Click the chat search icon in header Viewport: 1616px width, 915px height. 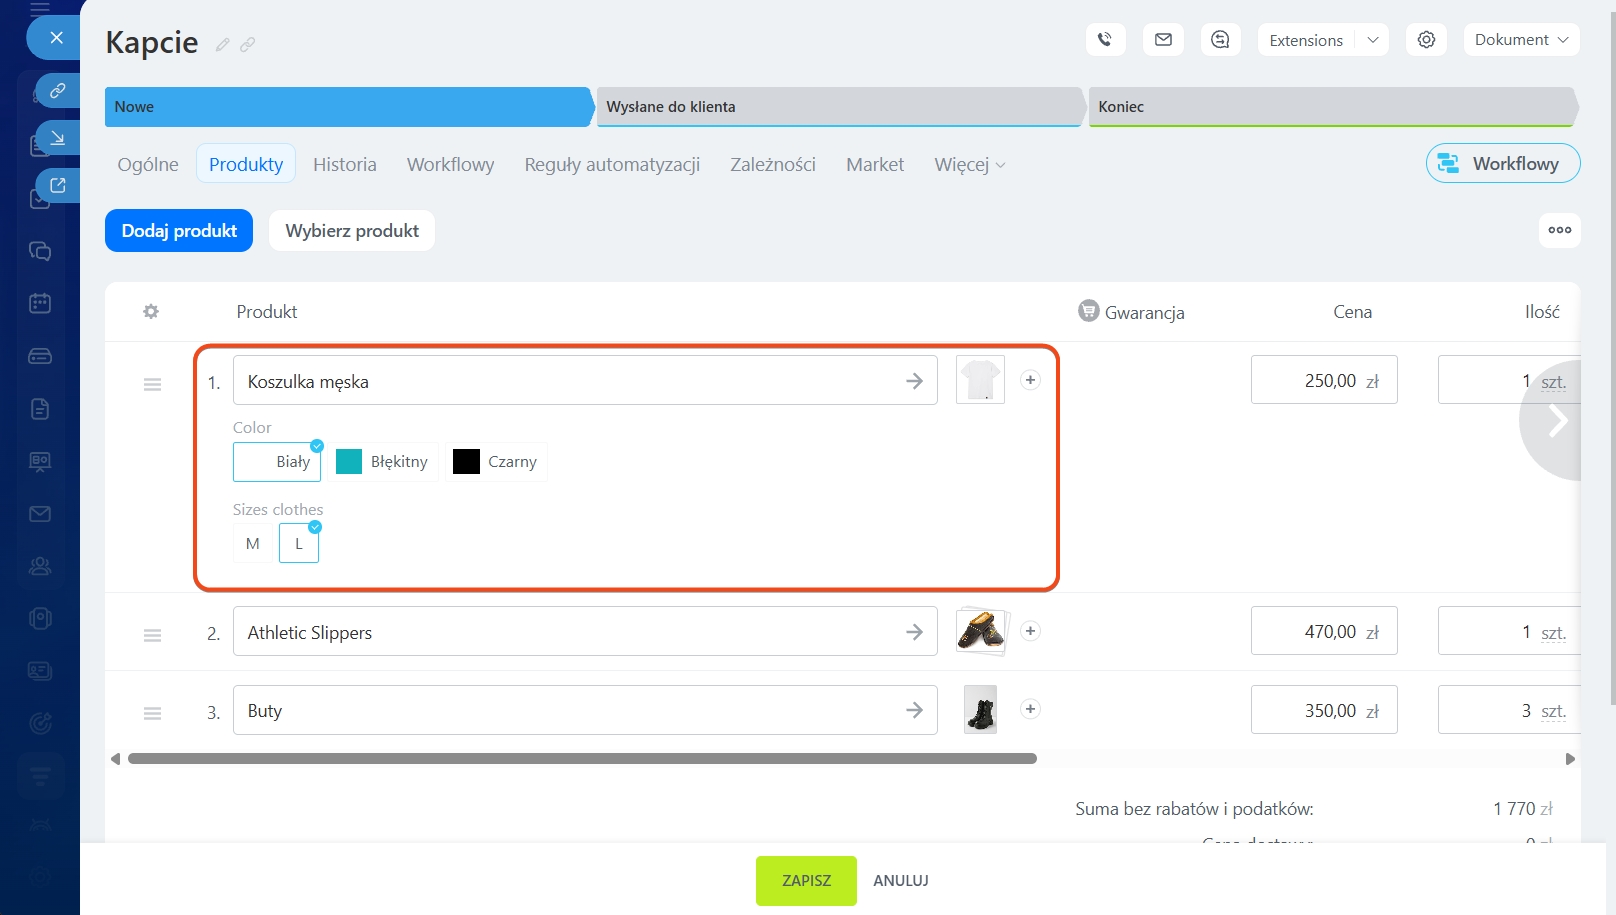click(1220, 40)
